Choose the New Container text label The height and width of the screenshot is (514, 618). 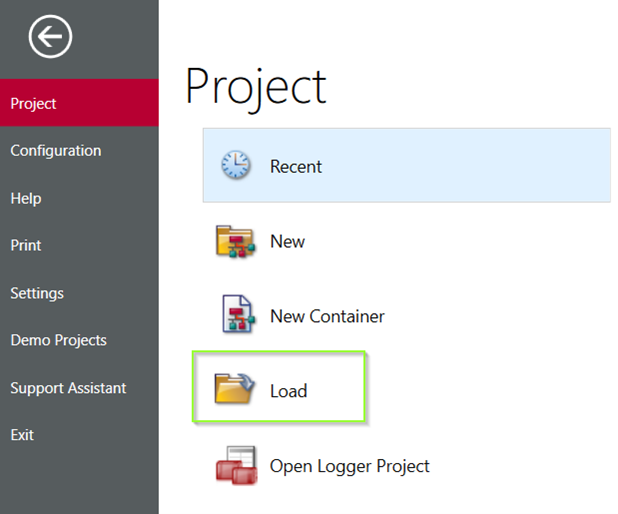tap(327, 317)
